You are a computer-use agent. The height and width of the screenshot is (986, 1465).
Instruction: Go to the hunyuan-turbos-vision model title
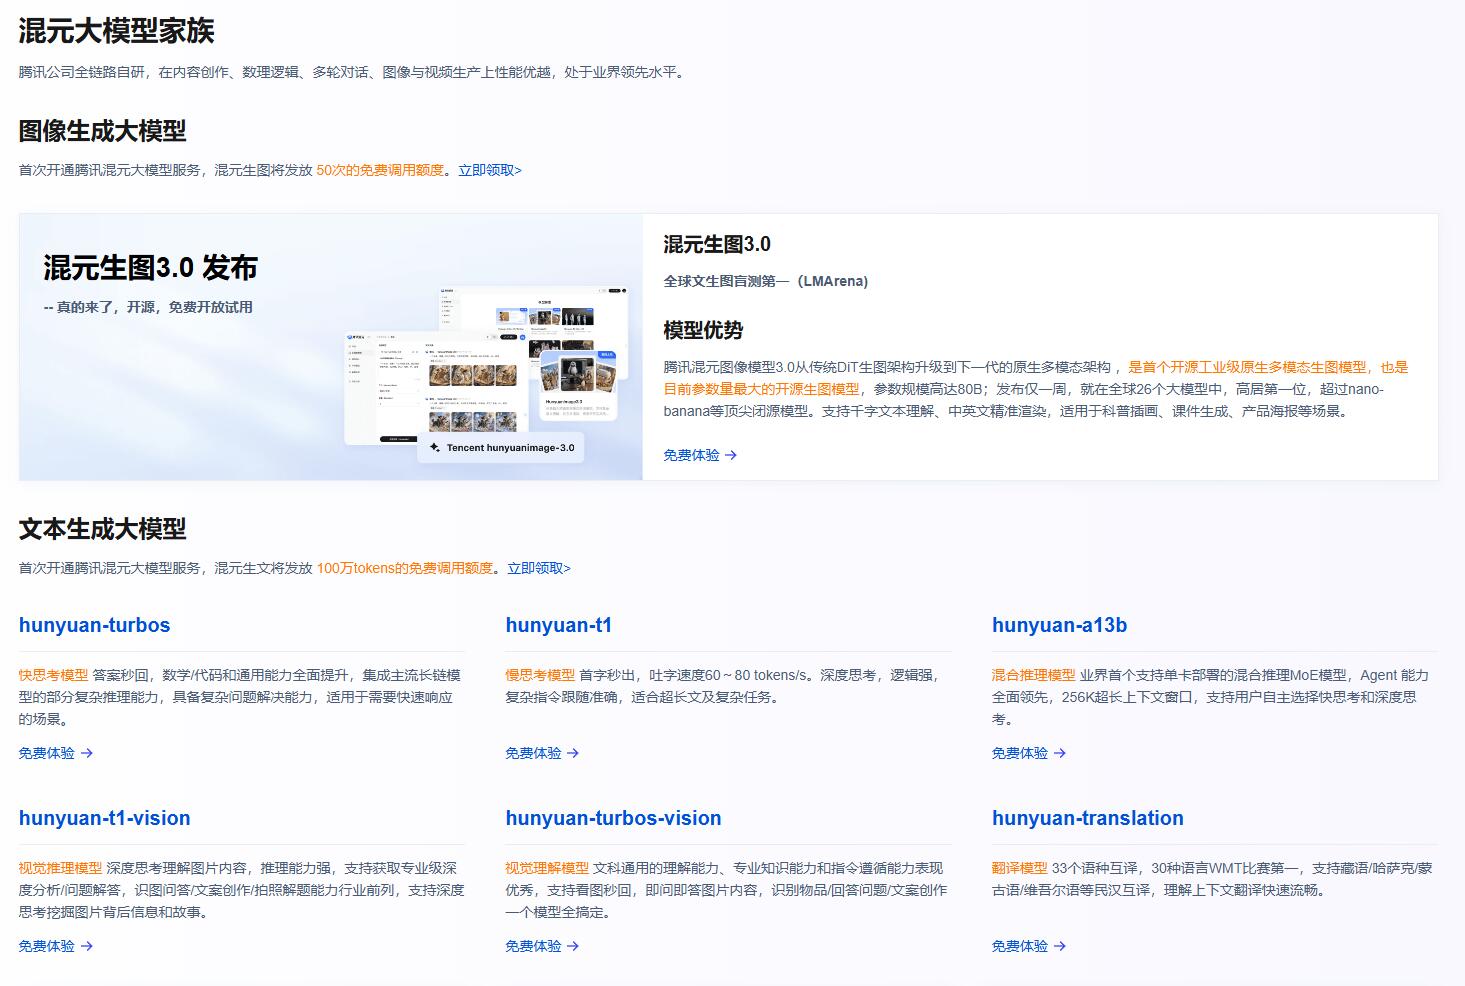click(613, 818)
